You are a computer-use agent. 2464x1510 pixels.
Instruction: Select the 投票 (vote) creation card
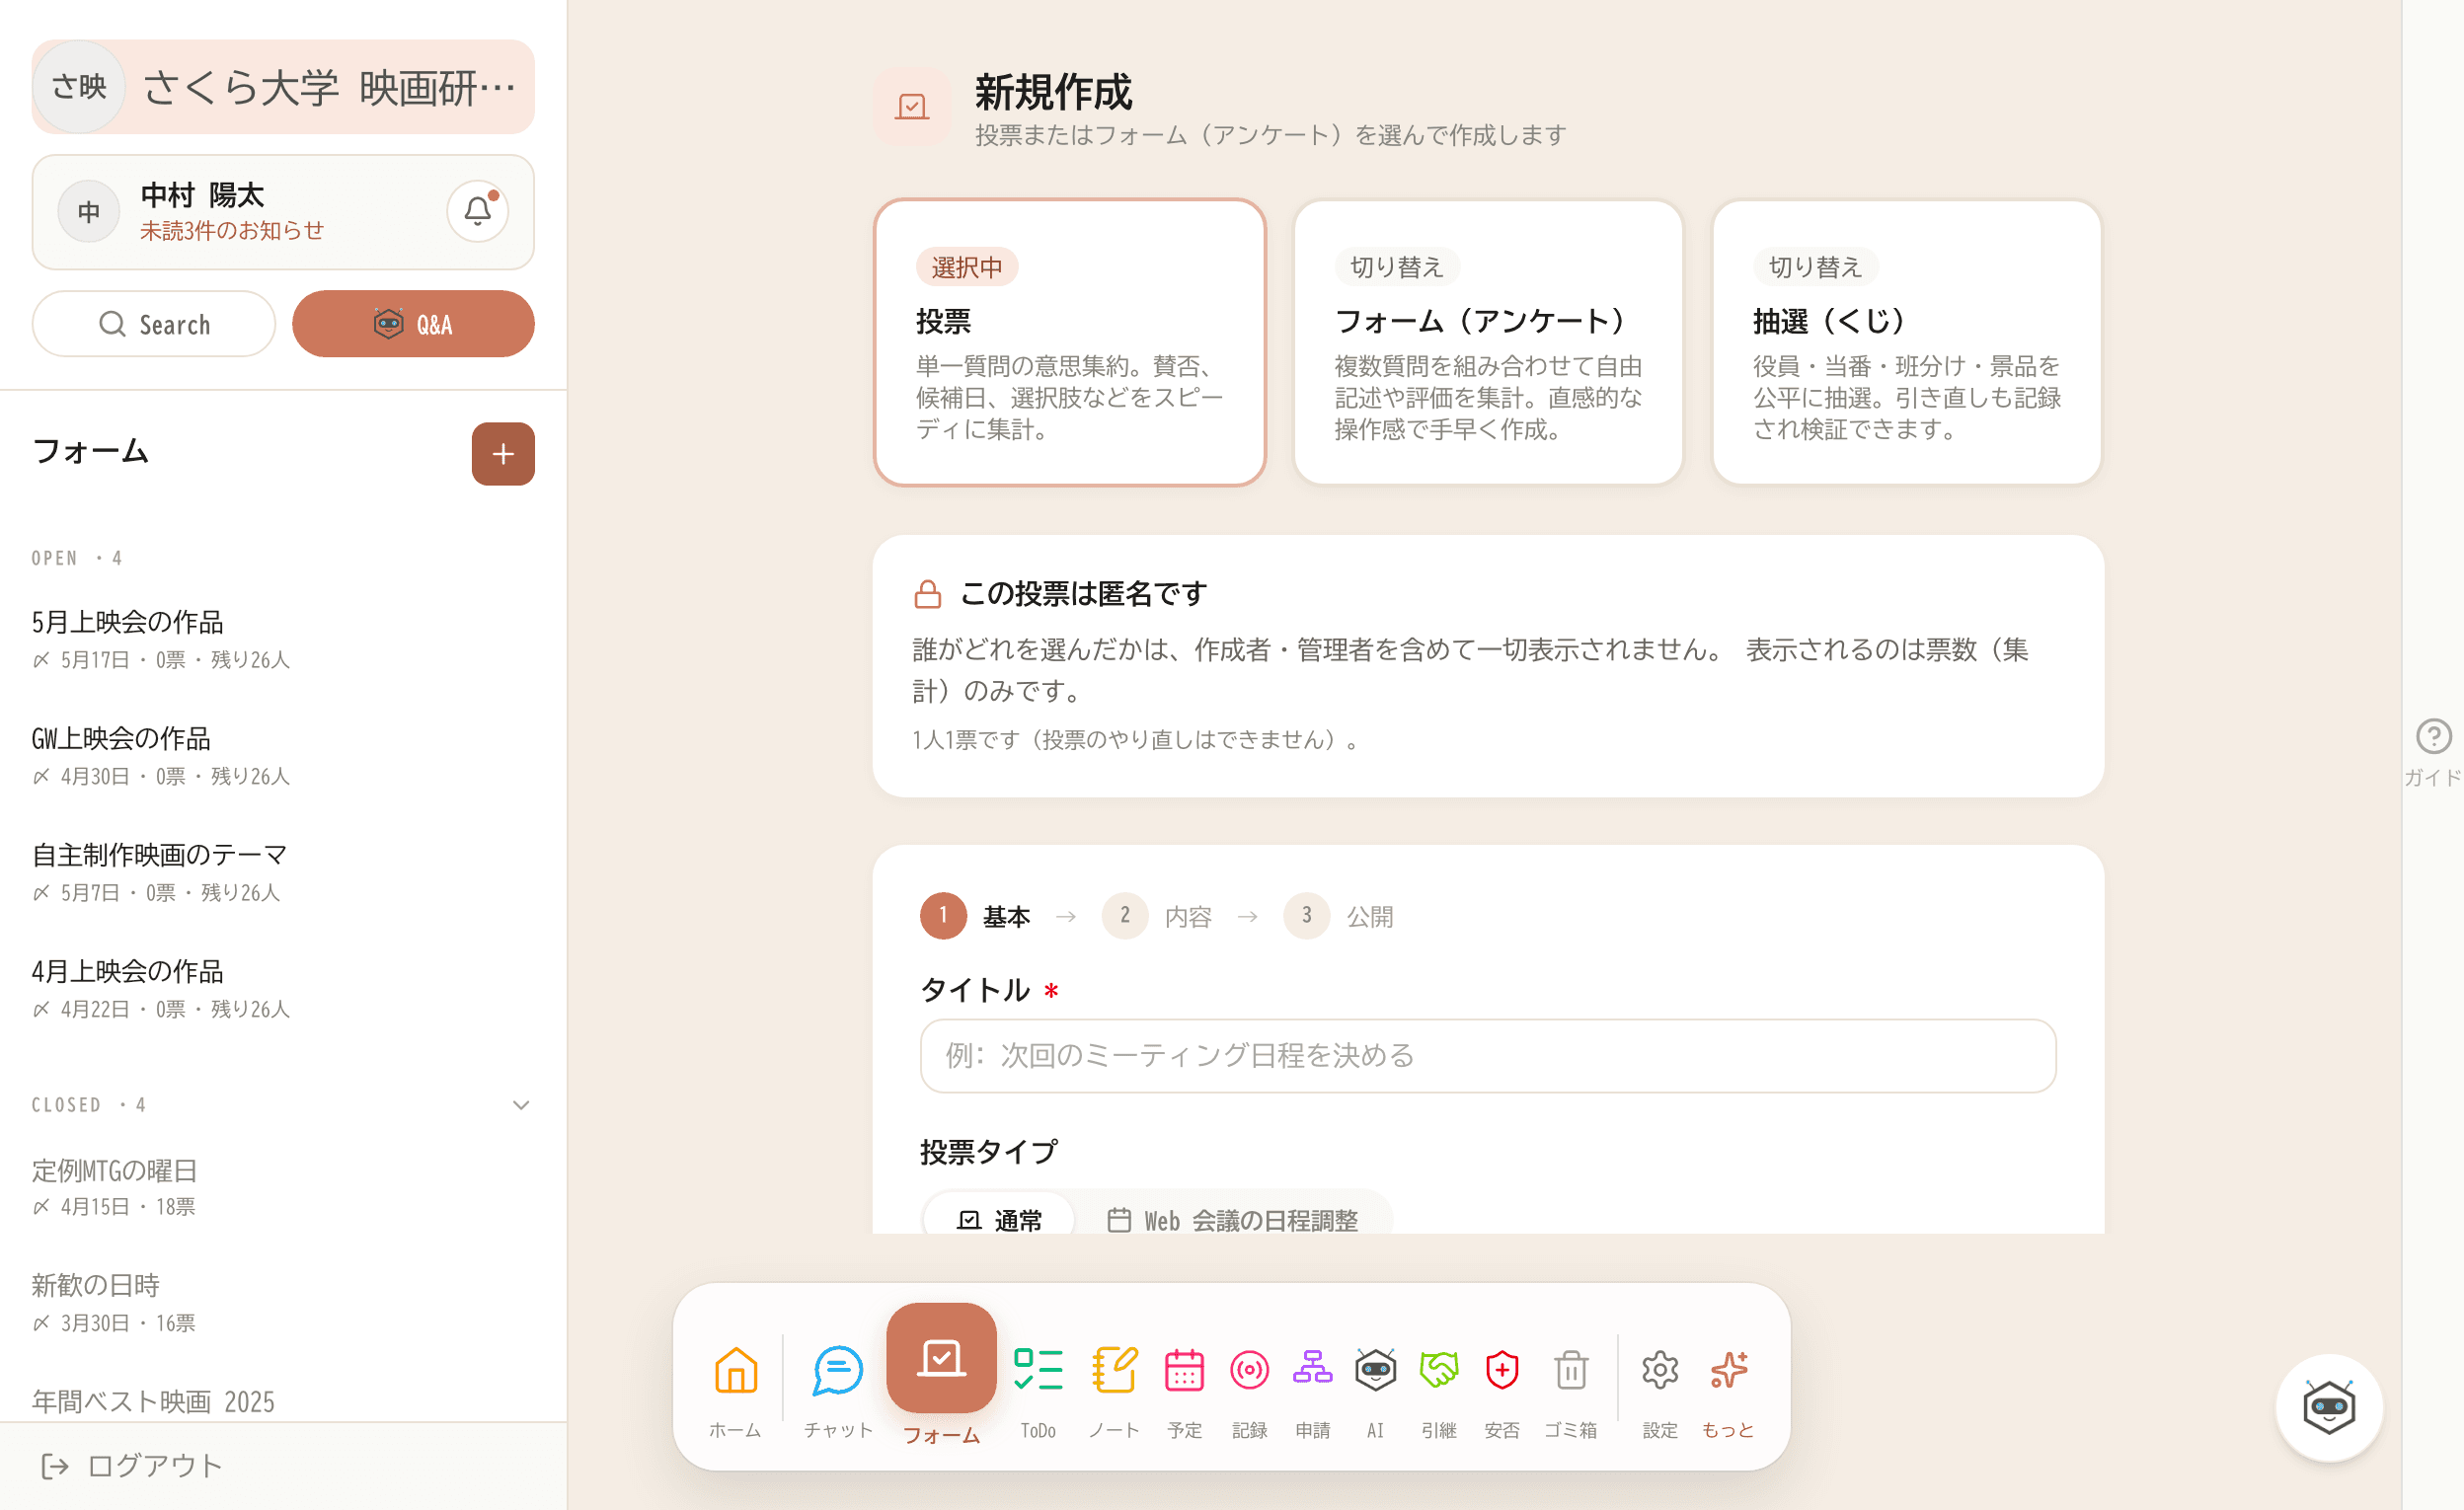[1069, 342]
